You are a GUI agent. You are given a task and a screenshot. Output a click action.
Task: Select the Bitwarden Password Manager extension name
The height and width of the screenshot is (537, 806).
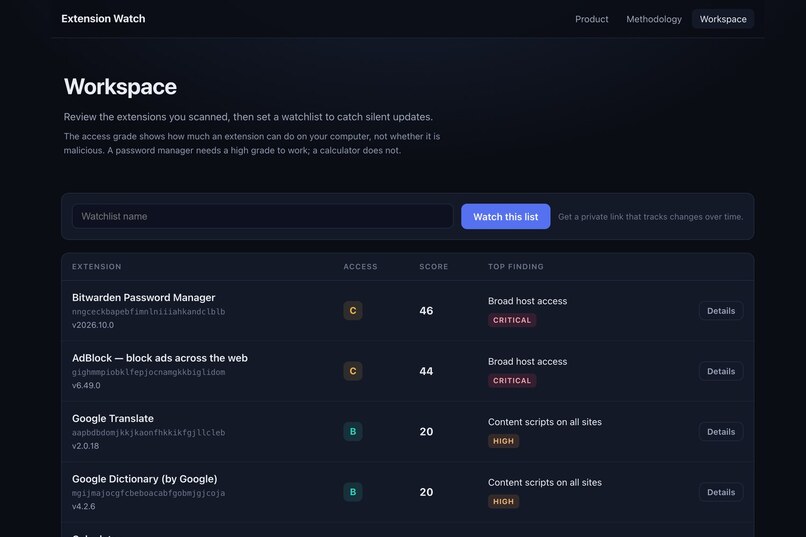[x=143, y=298]
